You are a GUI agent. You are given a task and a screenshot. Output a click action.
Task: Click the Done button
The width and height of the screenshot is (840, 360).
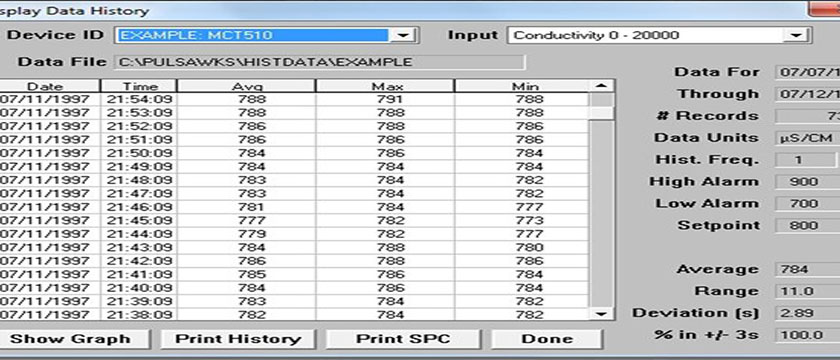coord(546,339)
